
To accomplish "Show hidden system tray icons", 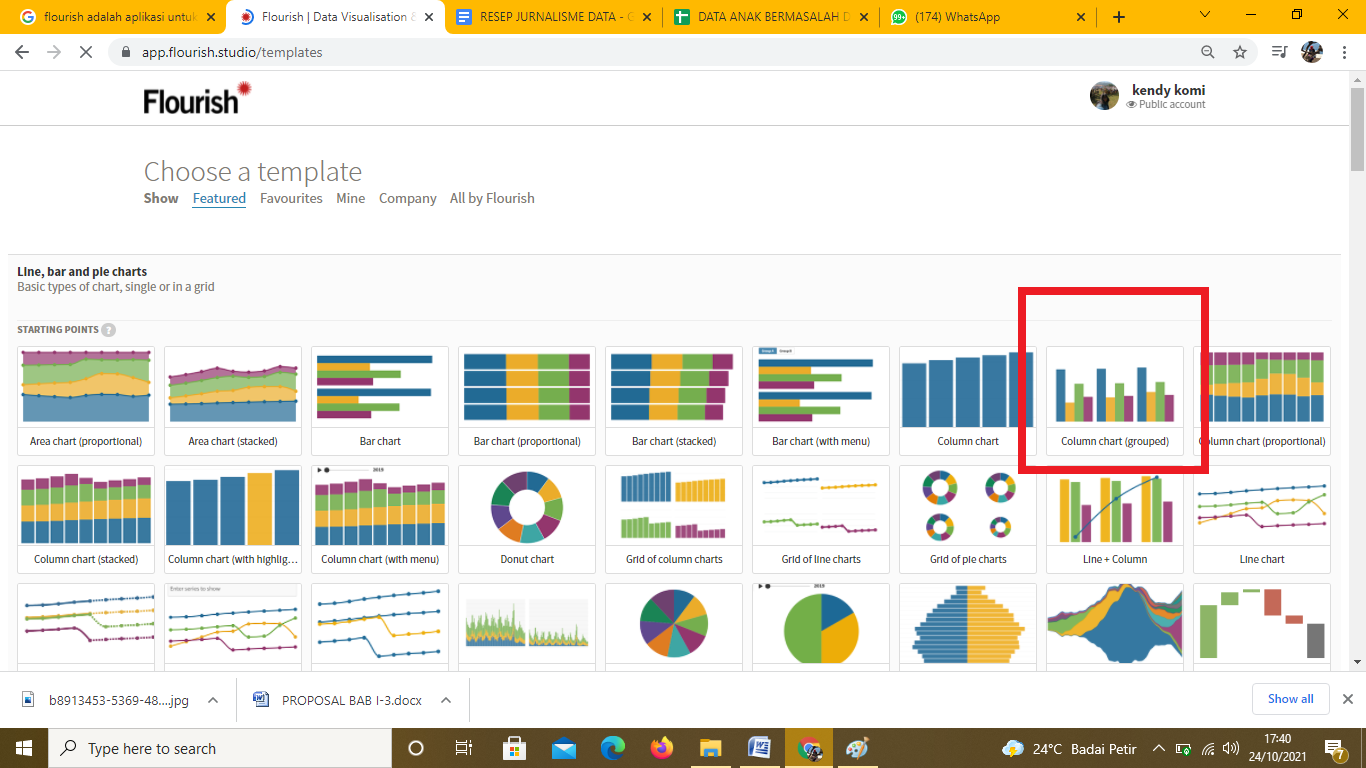I will (1159, 748).
